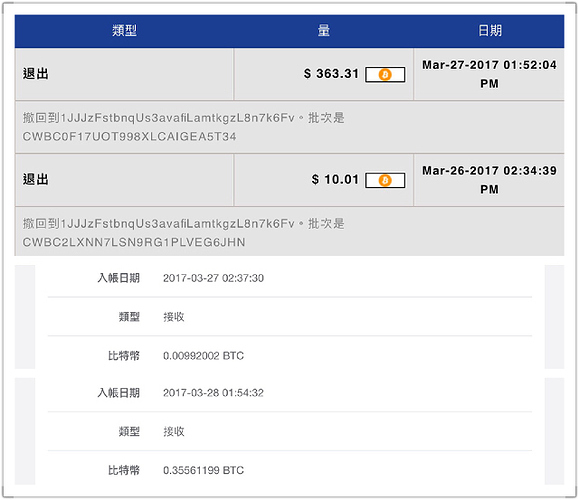Image resolution: width=578 pixels, height=500 pixels.
Task: Click the first 接收 type value
Action: 174,317
